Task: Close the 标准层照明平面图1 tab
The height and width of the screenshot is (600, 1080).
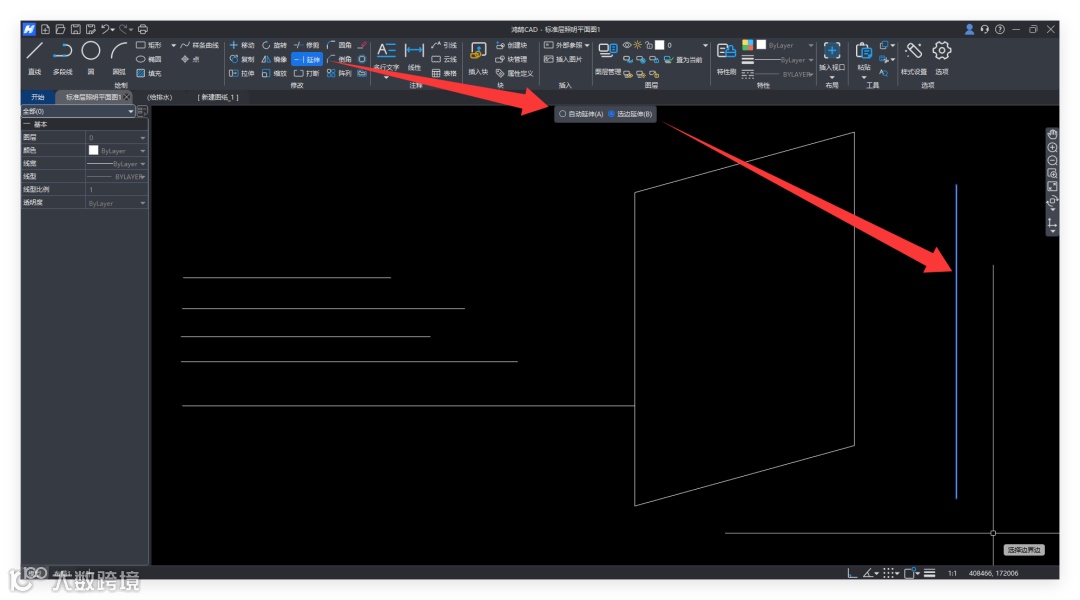Action: coord(127,97)
